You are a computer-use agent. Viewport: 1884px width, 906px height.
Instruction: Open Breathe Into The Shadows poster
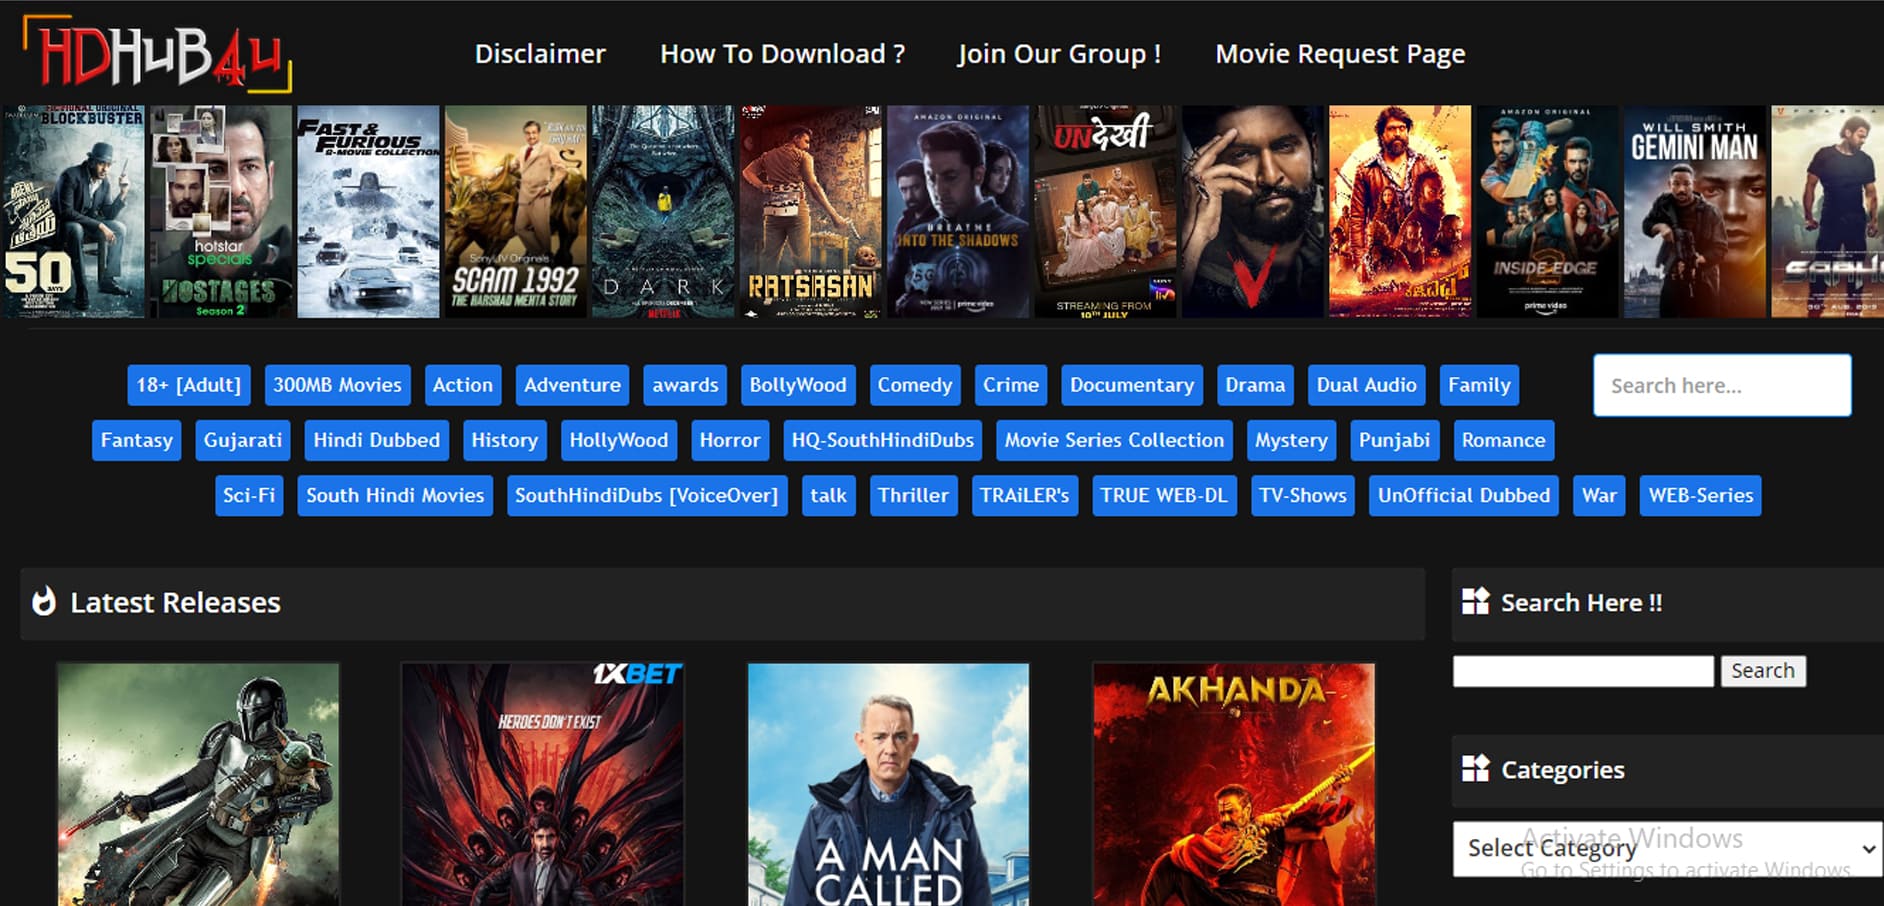[x=958, y=212]
